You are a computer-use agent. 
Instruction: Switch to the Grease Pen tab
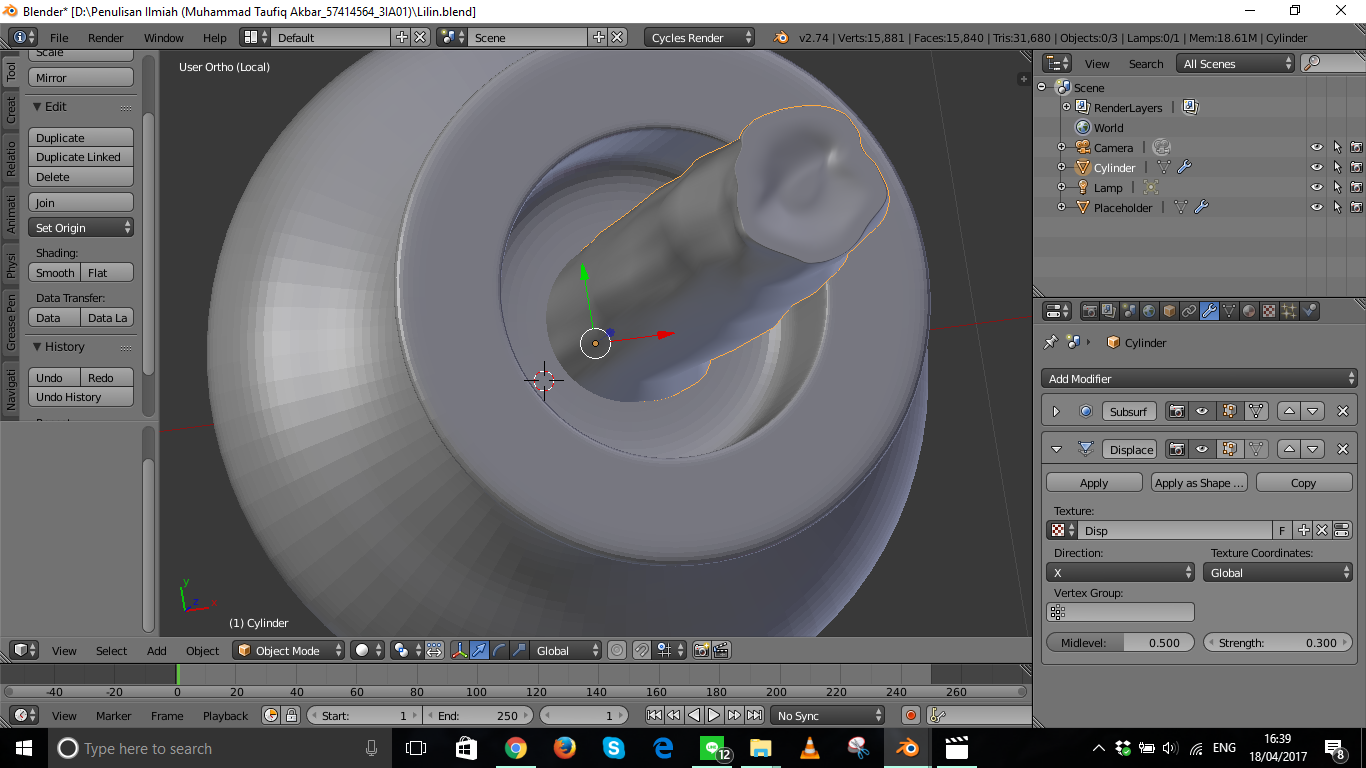pyautogui.click(x=11, y=321)
